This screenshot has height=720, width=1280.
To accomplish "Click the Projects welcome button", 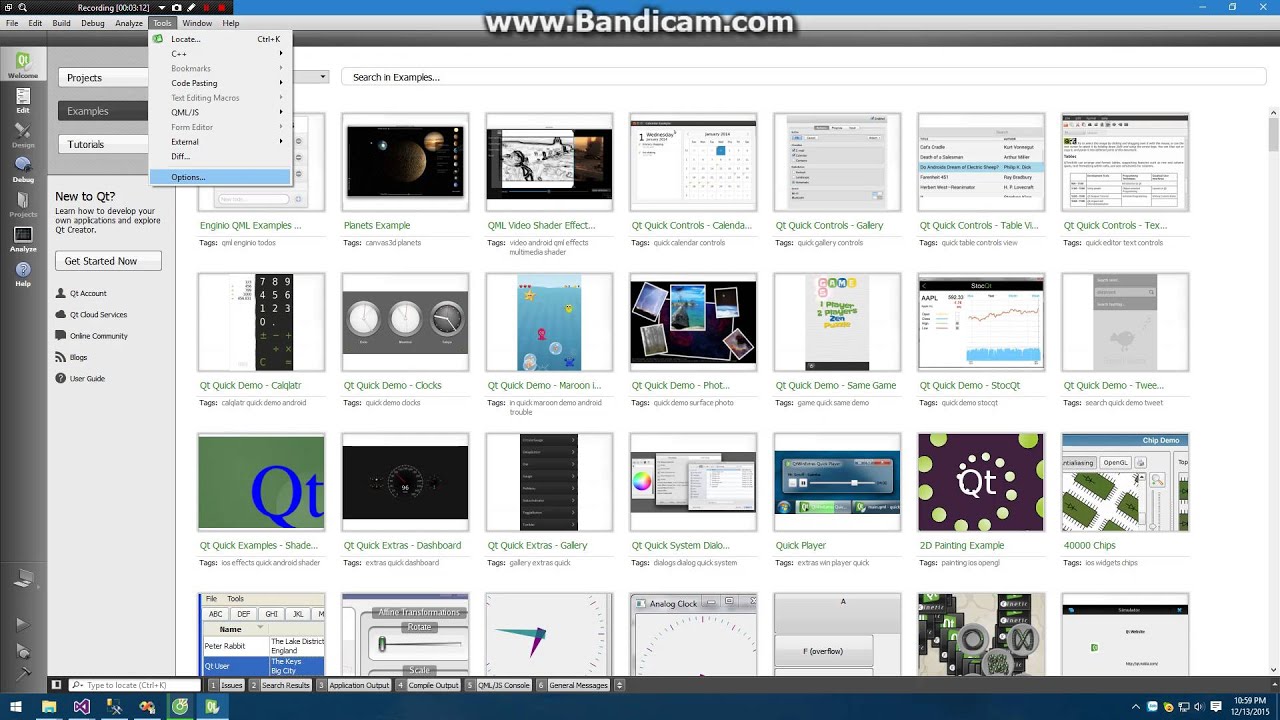I will 102,78.
